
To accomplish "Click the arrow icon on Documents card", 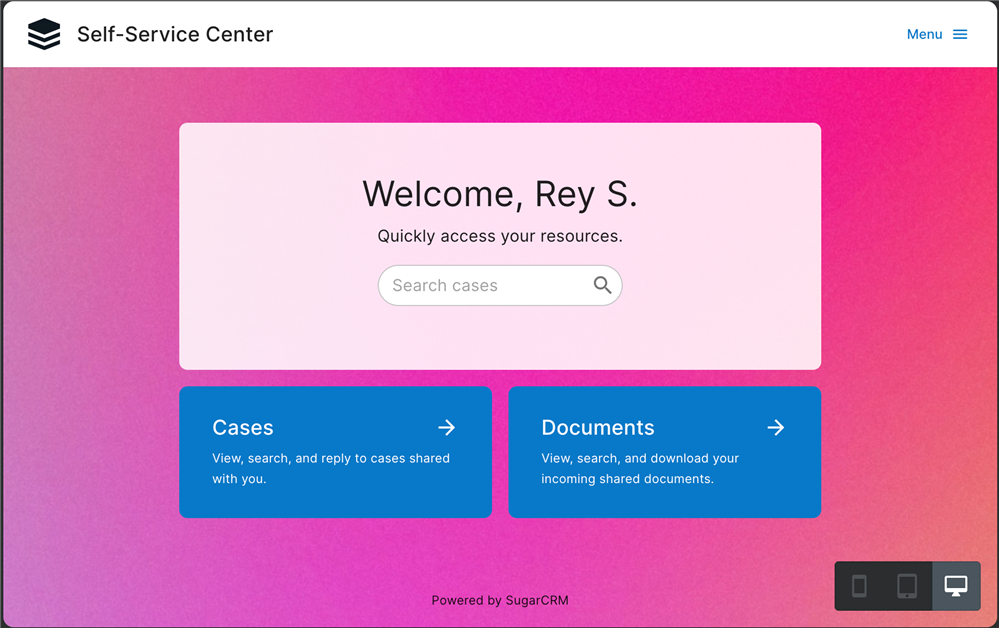I will [x=776, y=428].
